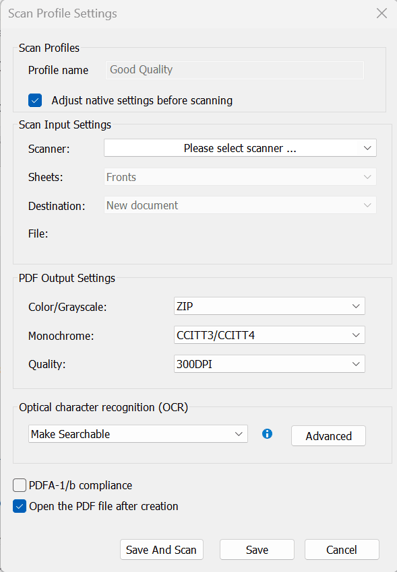Uncheck Open the PDF file after creation

20,506
